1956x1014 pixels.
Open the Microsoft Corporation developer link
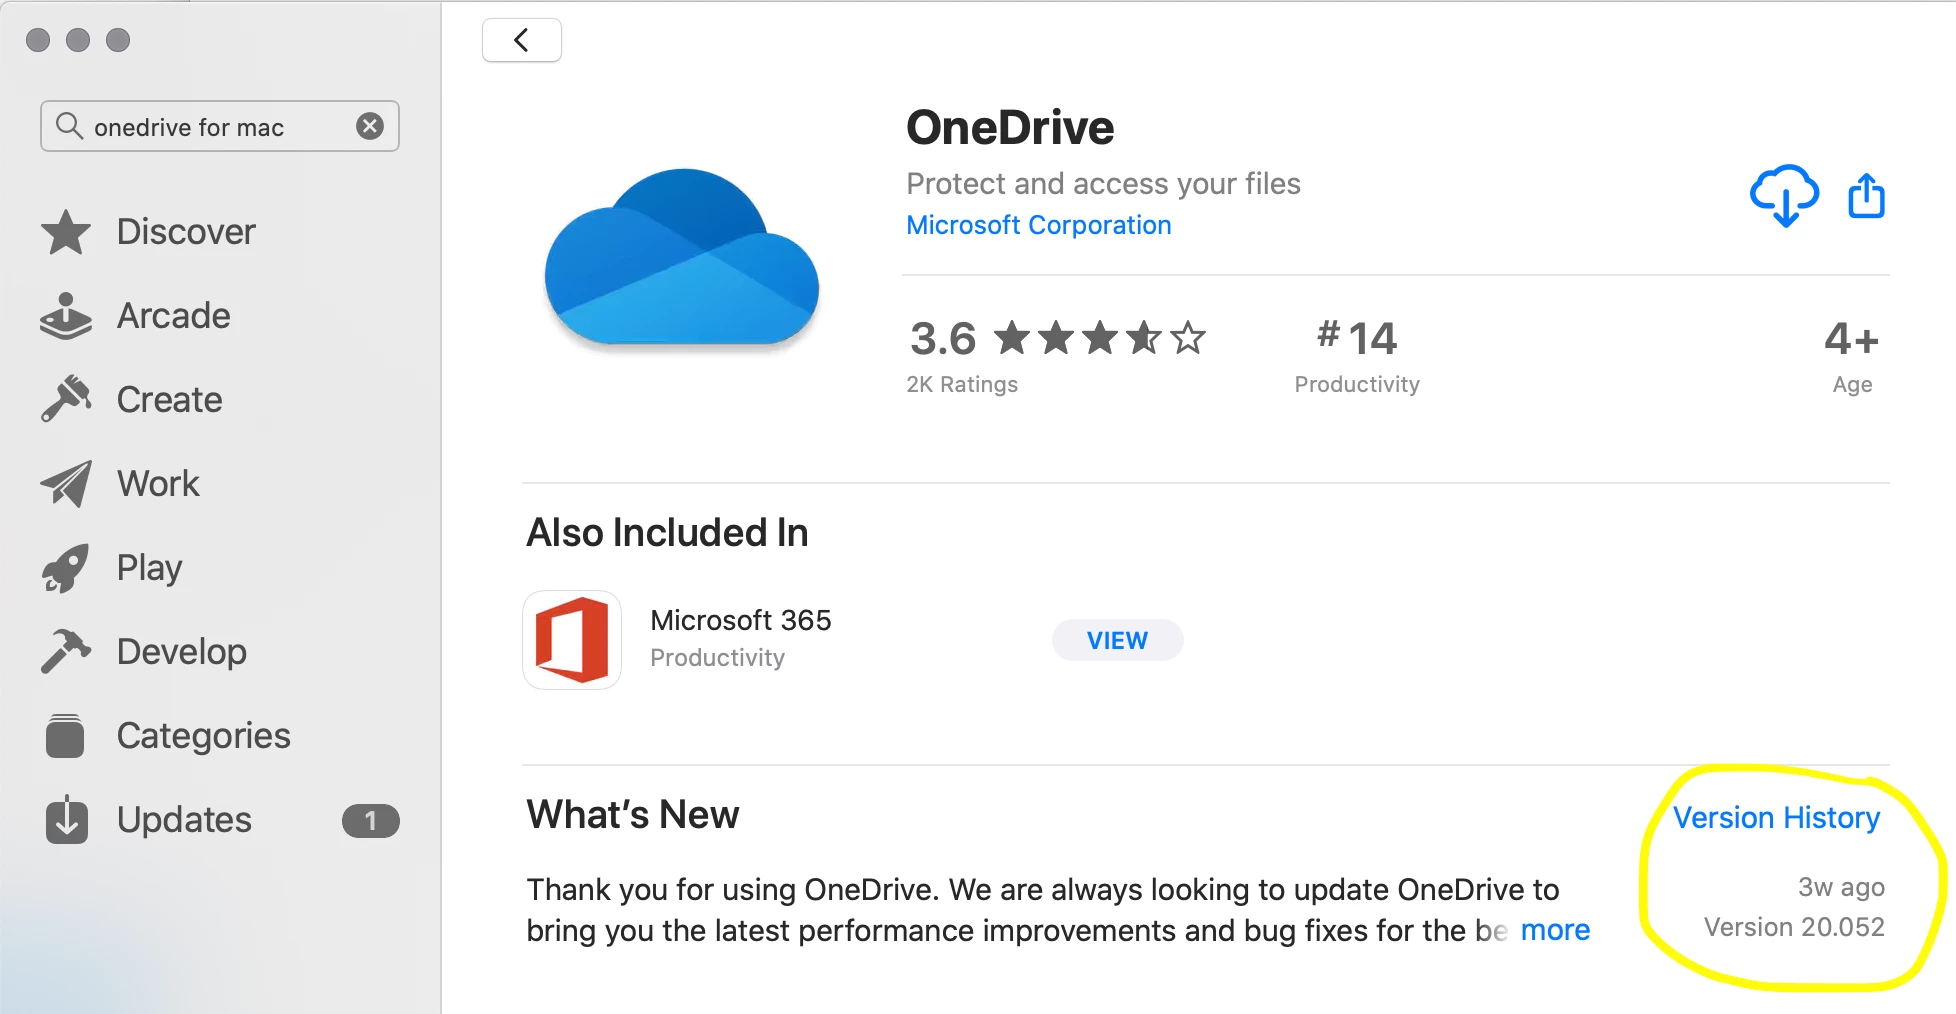1038,225
